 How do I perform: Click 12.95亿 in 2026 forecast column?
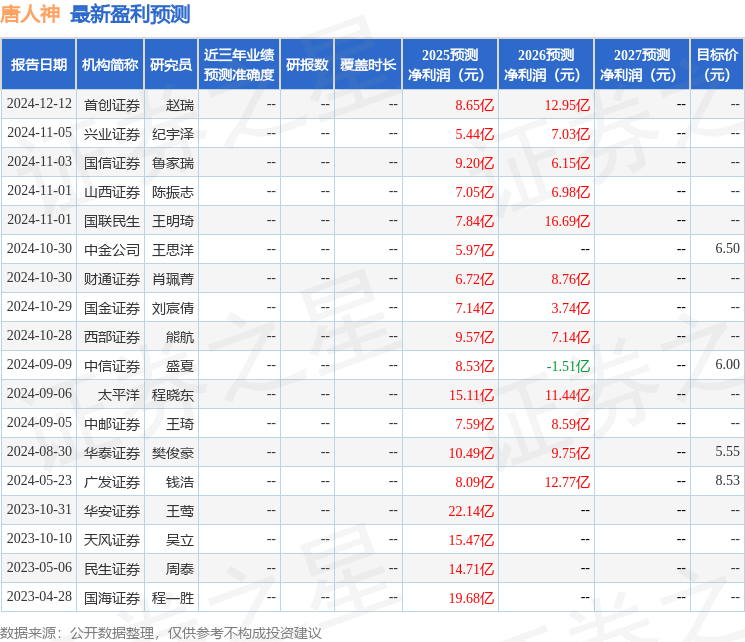click(567, 105)
